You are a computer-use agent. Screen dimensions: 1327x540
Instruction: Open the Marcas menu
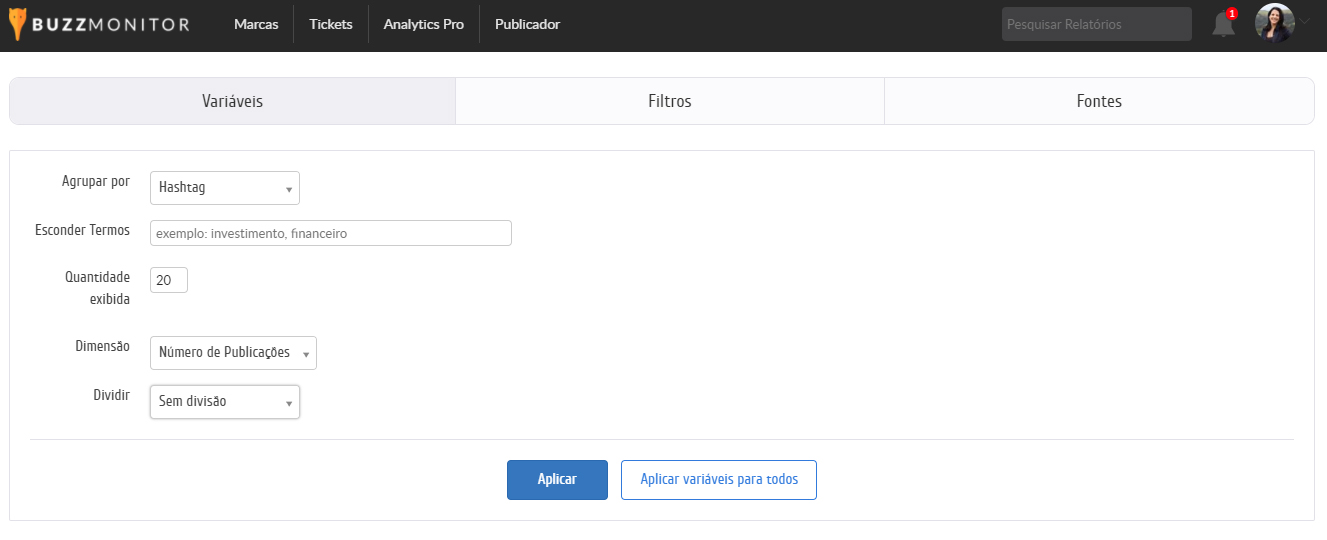pos(256,24)
